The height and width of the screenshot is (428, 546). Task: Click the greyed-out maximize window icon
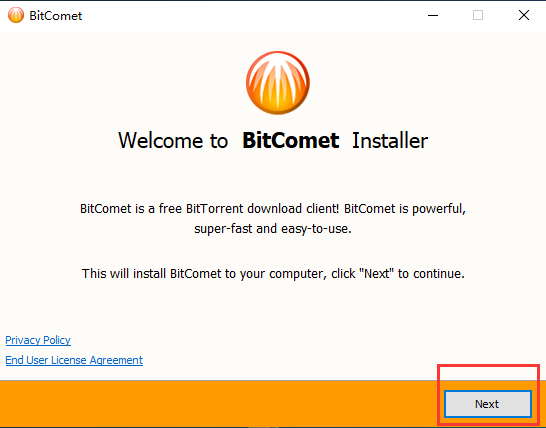(478, 15)
